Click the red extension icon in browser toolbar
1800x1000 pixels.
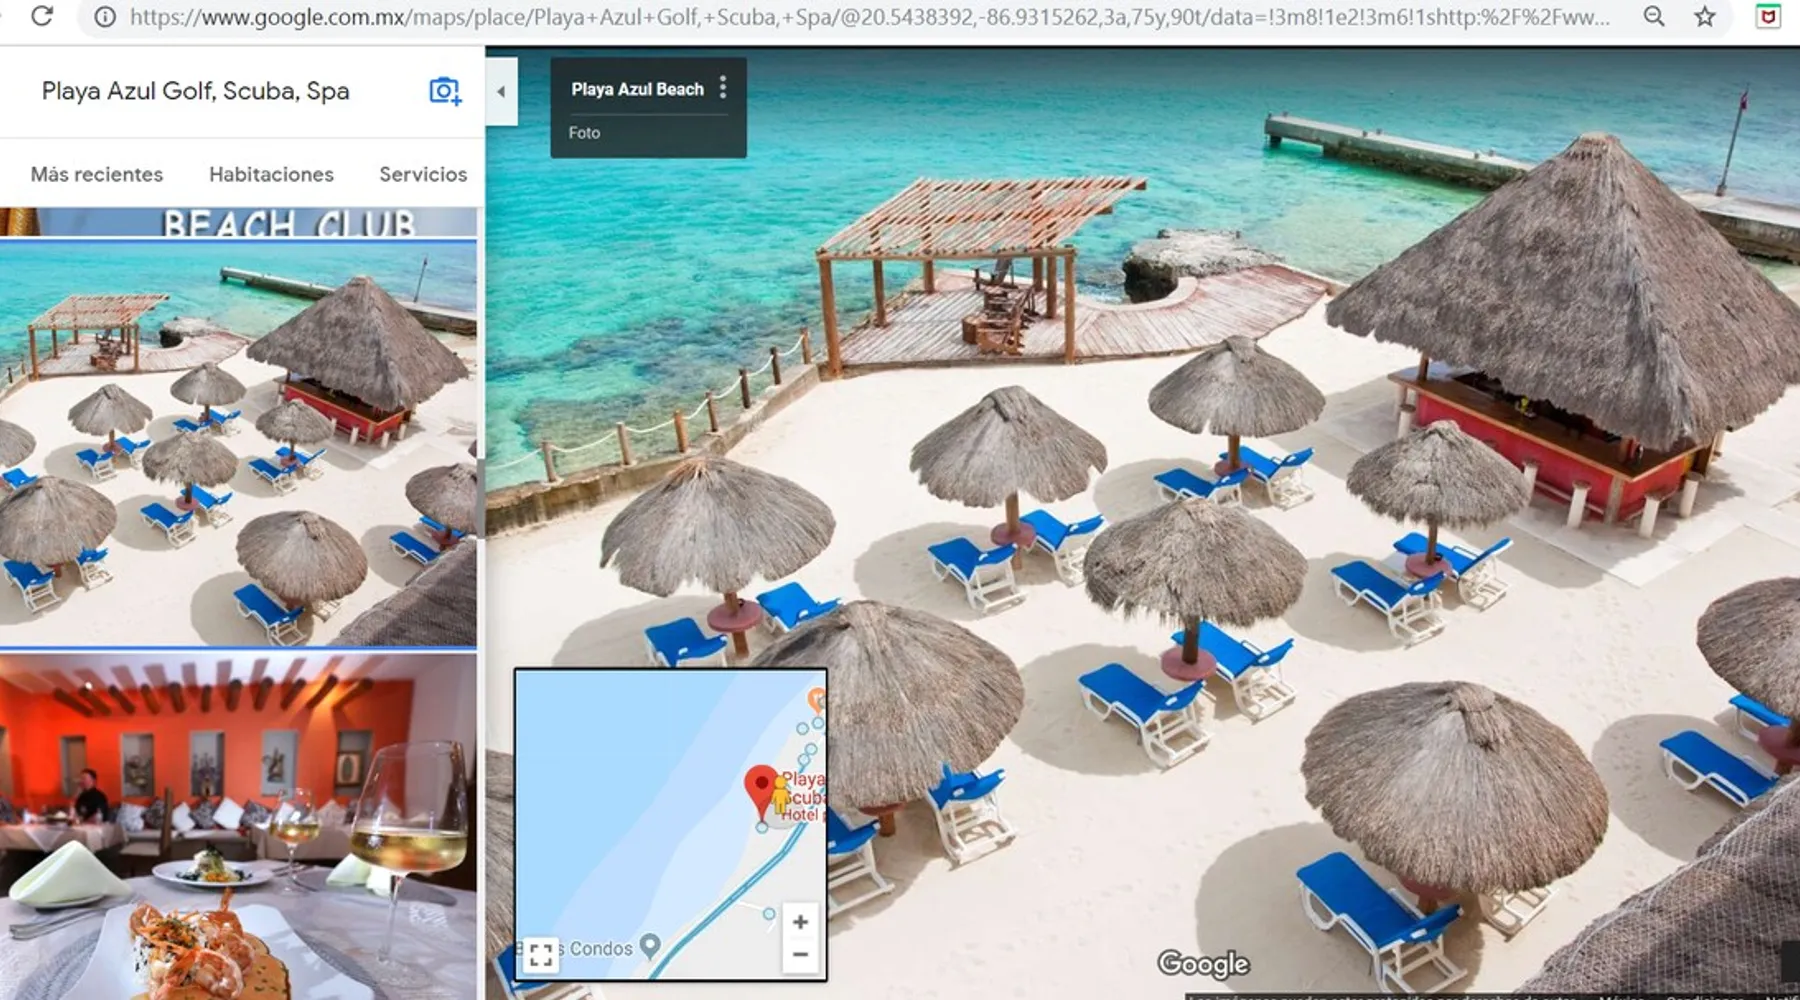point(1768,17)
